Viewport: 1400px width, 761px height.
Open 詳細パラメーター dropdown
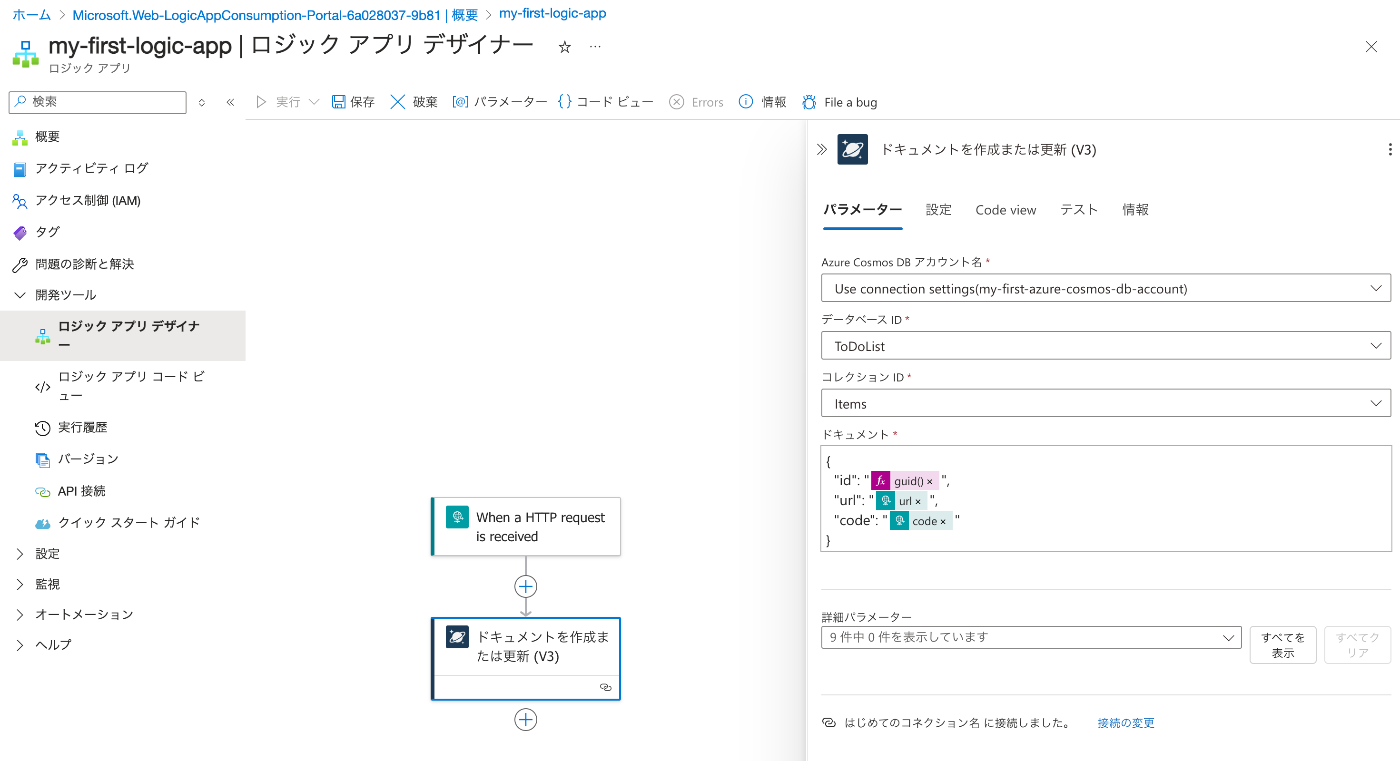pos(1031,638)
